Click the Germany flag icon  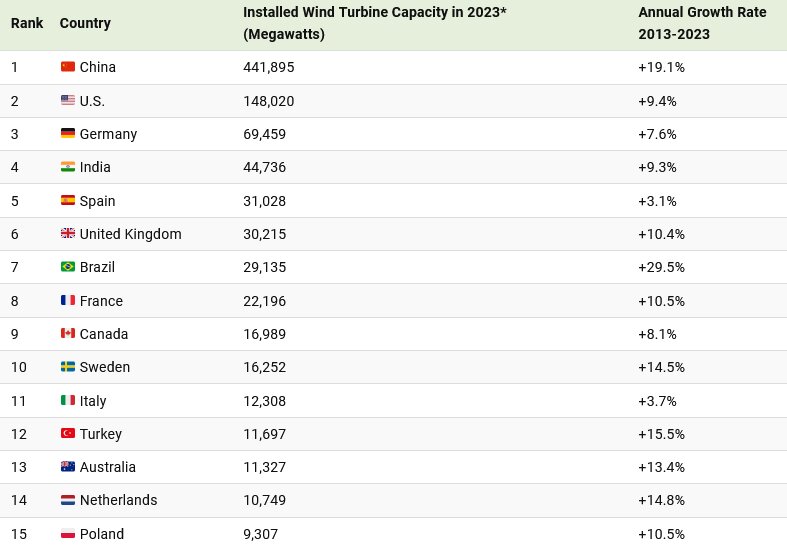68,134
